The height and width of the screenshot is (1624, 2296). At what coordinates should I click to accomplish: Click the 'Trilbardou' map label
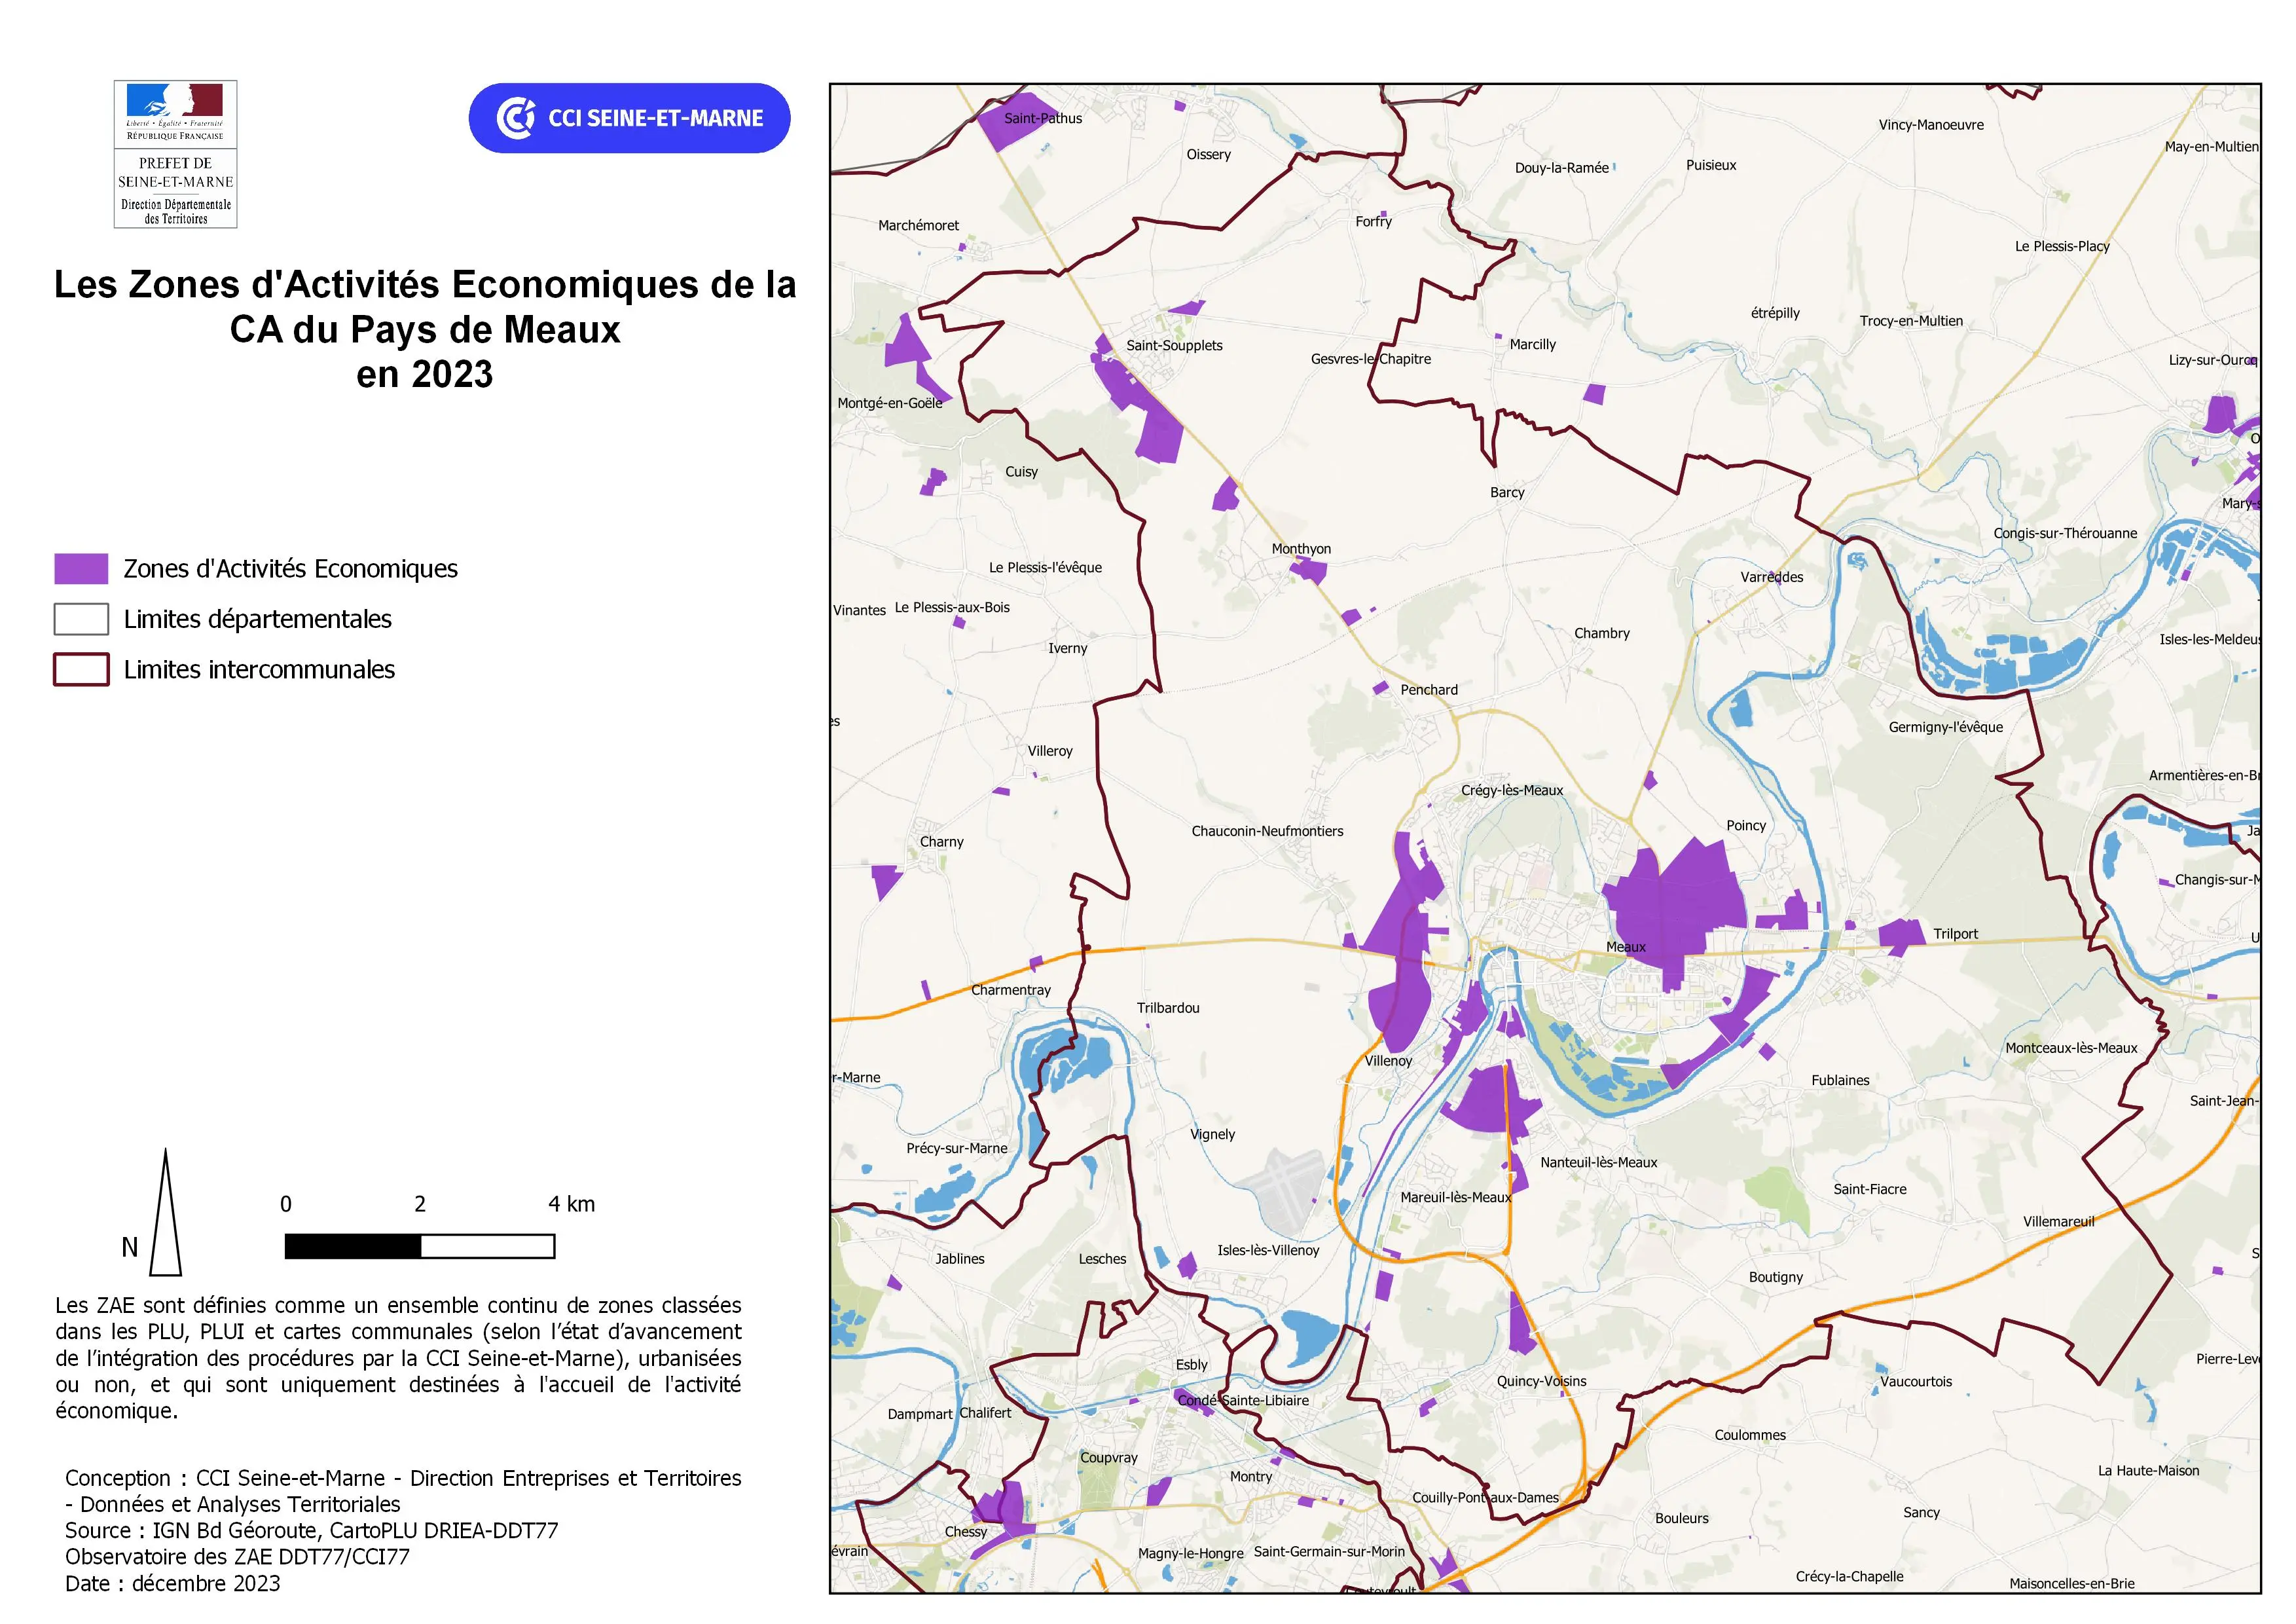coord(1168,1008)
